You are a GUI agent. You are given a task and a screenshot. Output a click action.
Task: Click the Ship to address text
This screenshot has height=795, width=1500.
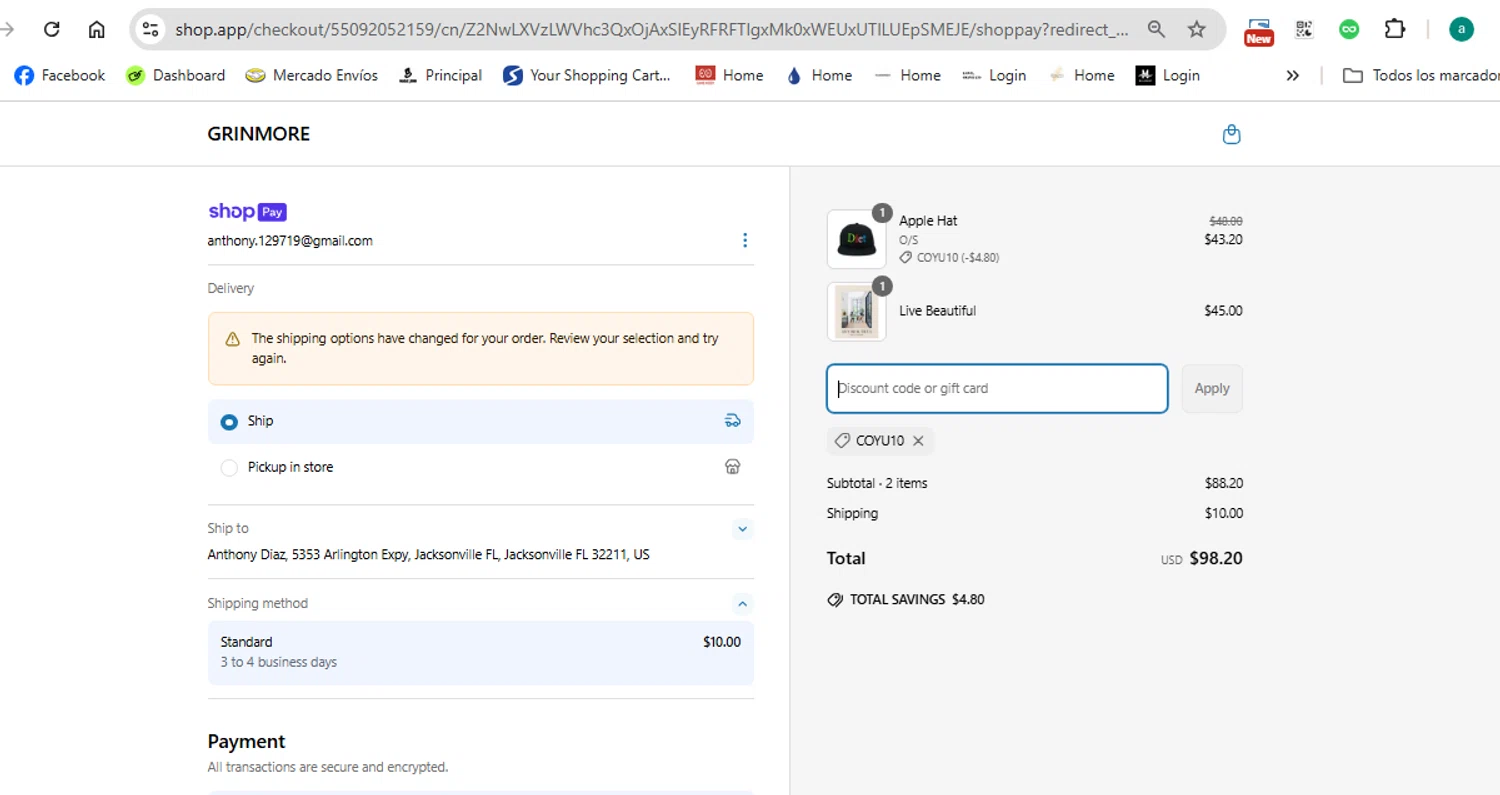[x=428, y=554]
